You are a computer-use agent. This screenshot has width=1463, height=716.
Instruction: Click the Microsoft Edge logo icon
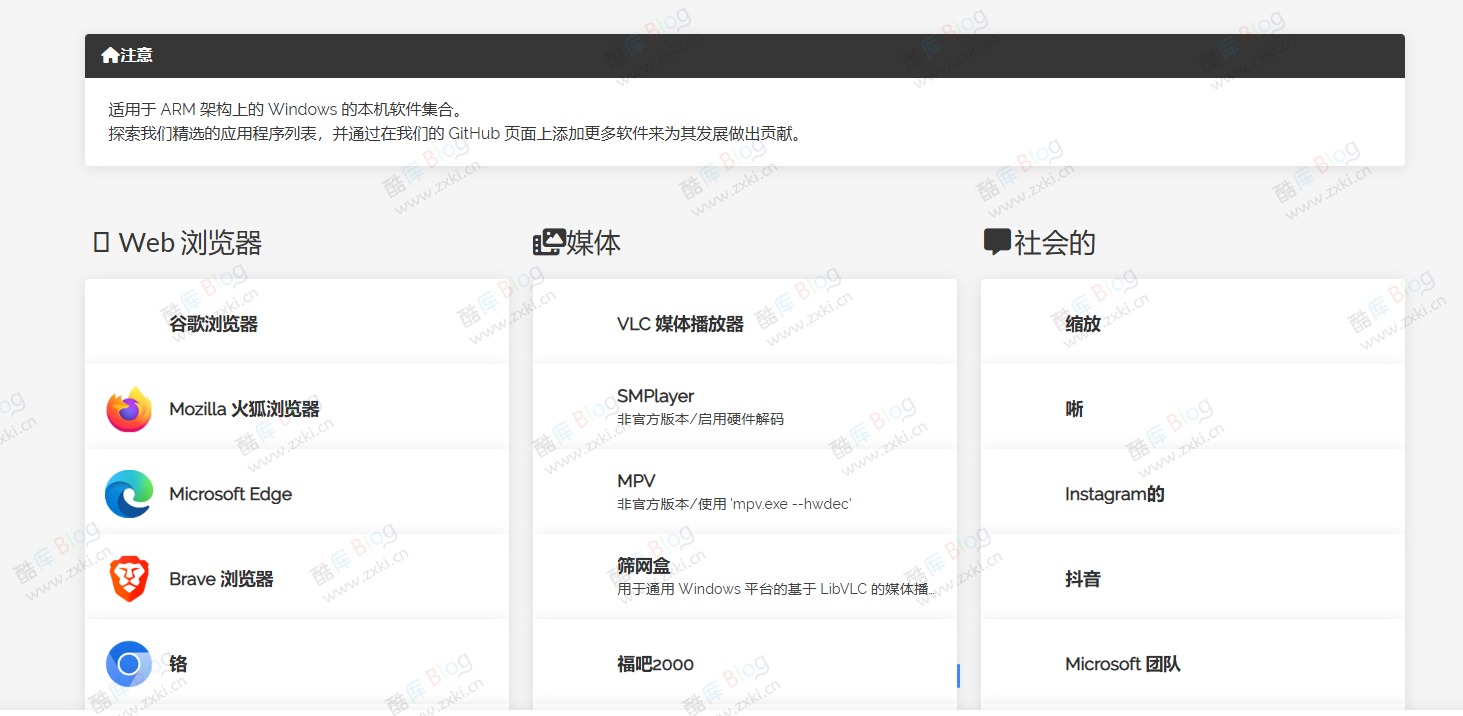pyautogui.click(x=127, y=493)
